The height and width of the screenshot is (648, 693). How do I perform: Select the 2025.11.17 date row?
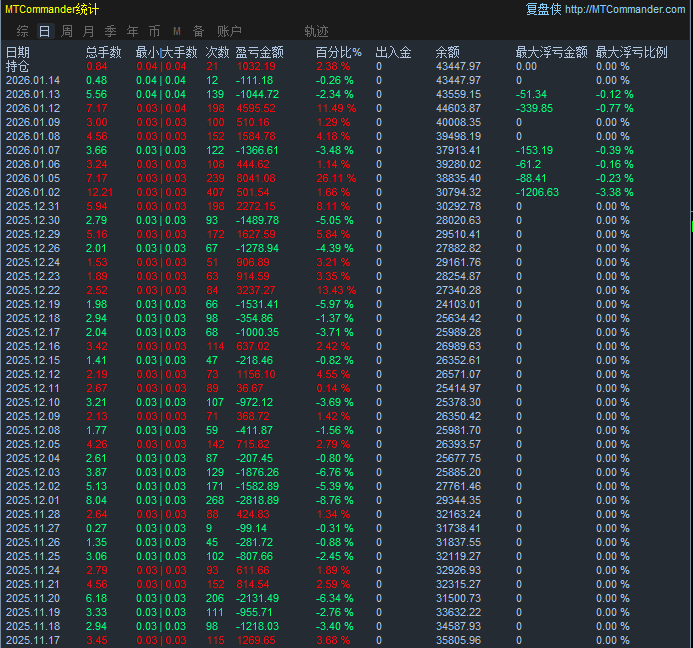[33, 640]
